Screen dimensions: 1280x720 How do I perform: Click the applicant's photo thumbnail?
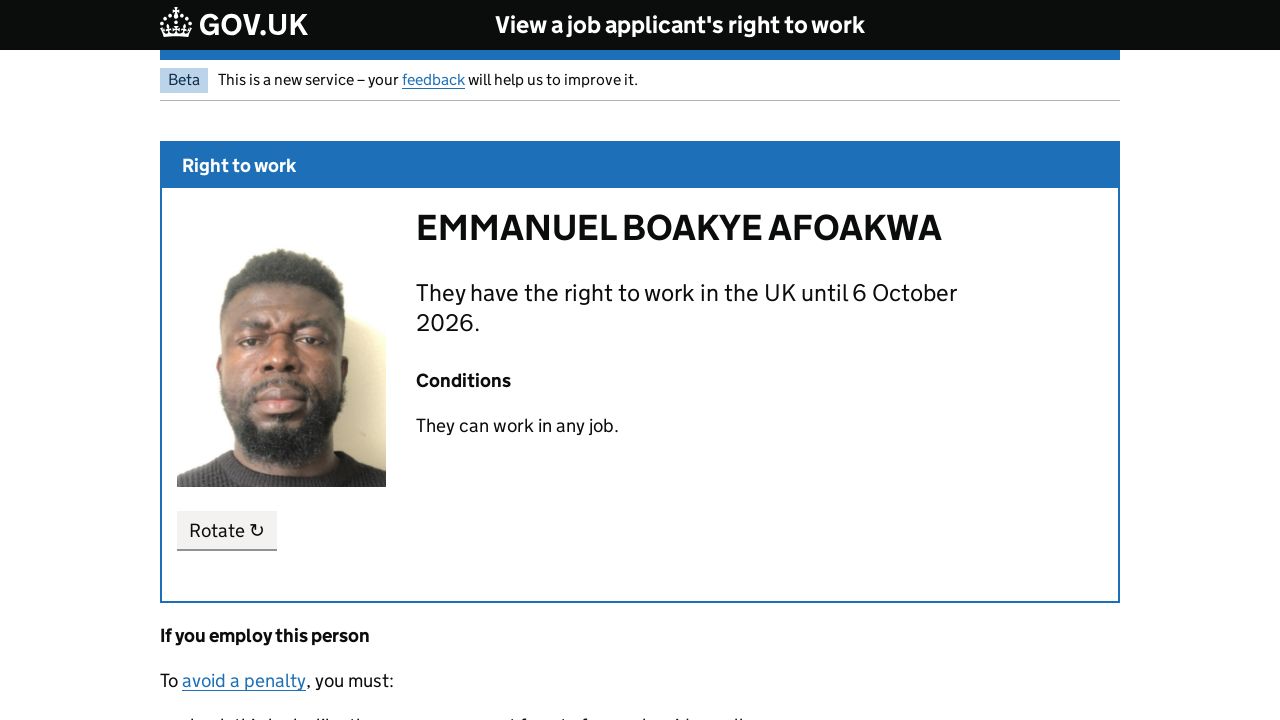pos(281,367)
